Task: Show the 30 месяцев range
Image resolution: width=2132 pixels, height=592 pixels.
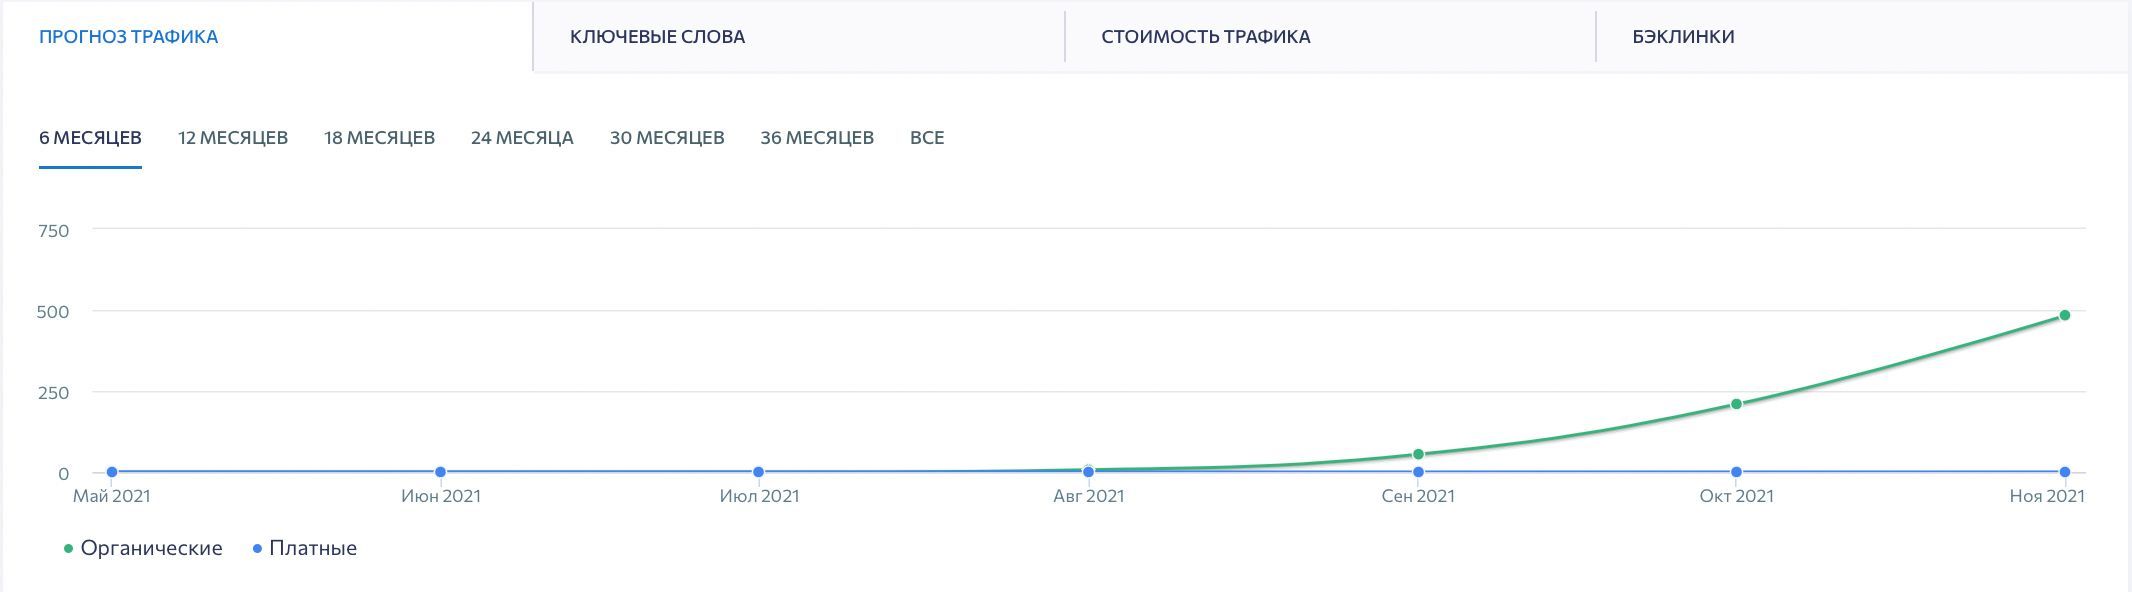Action: [x=667, y=138]
